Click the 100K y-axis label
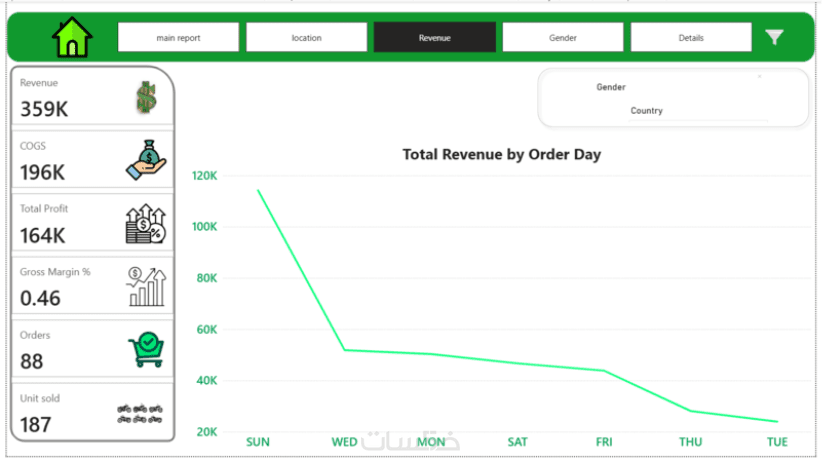The height and width of the screenshot is (460, 822). point(204,227)
